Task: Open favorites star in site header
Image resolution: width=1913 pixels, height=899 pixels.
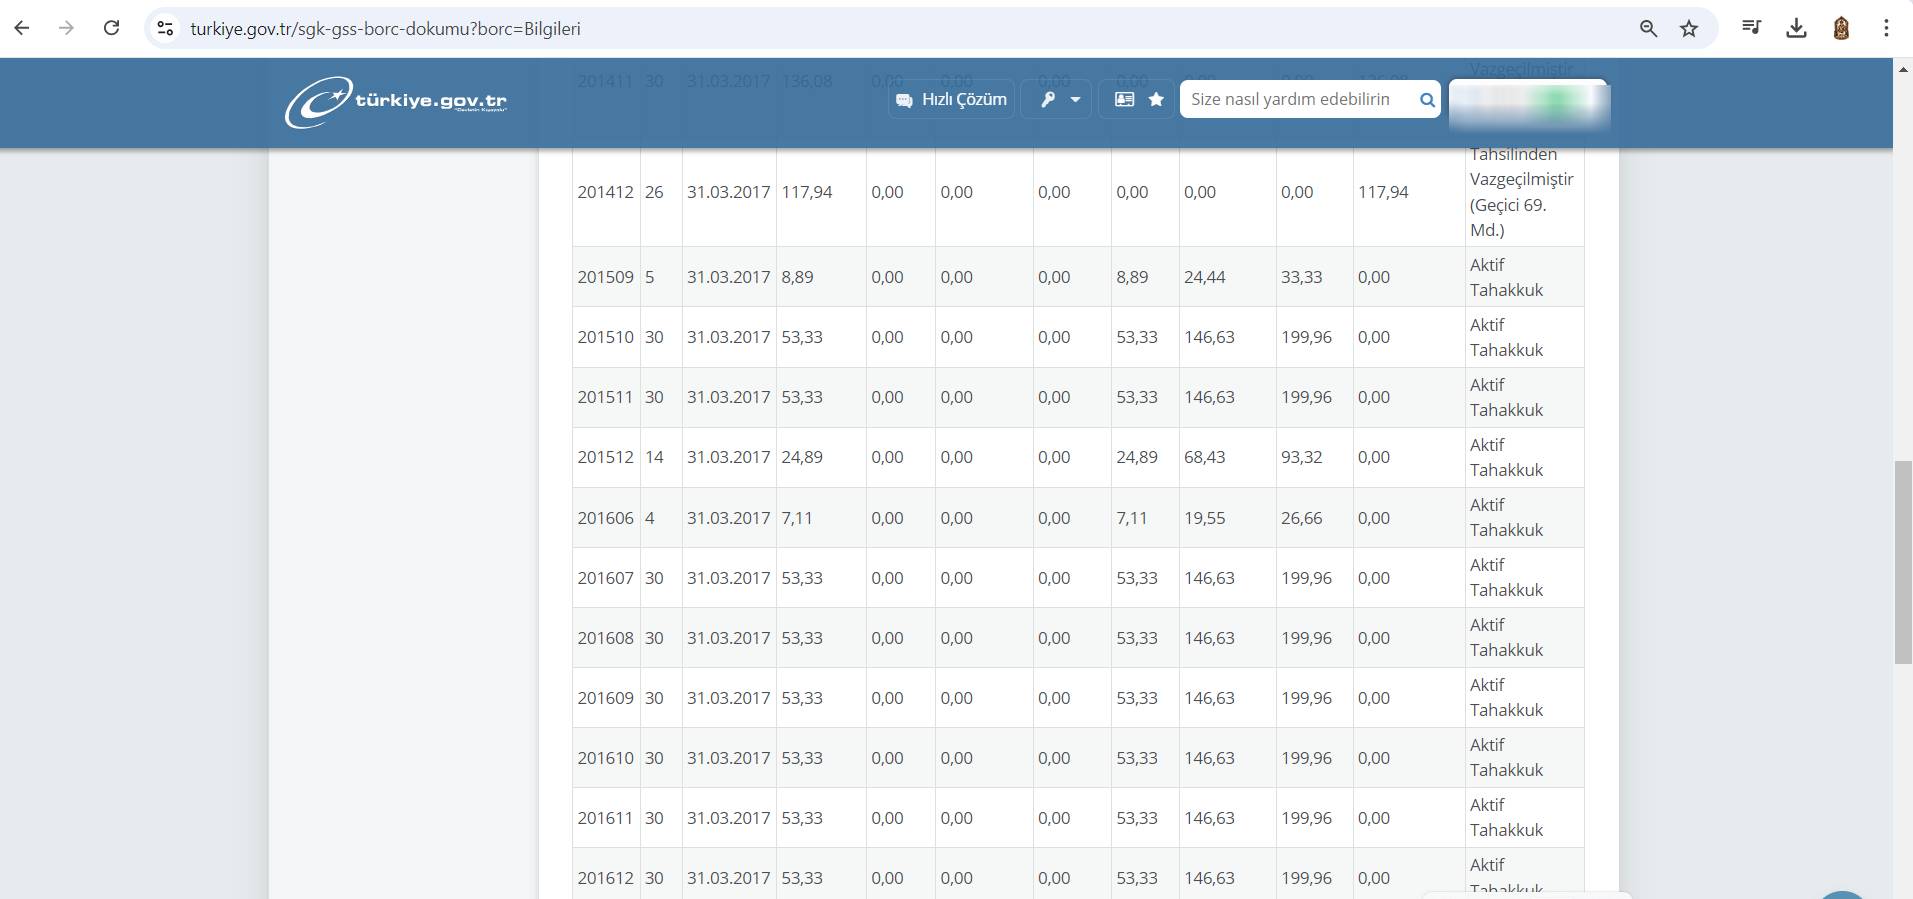Action: (x=1156, y=99)
